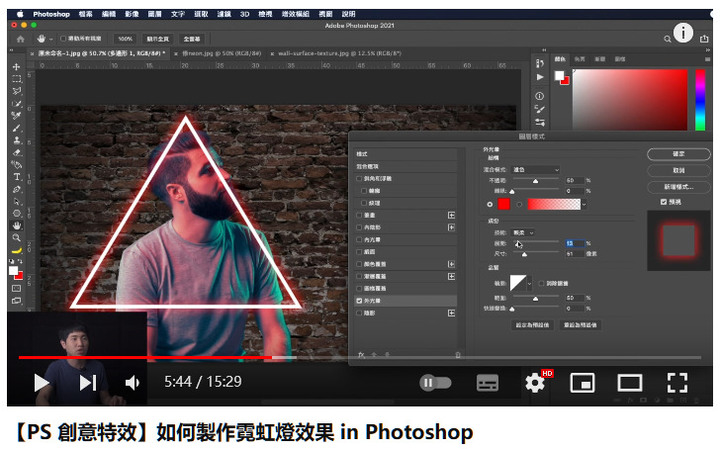Viewport: 720px width, 449px height.
Task: Select the Type tool (T)
Action: pyautogui.click(x=17, y=177)
